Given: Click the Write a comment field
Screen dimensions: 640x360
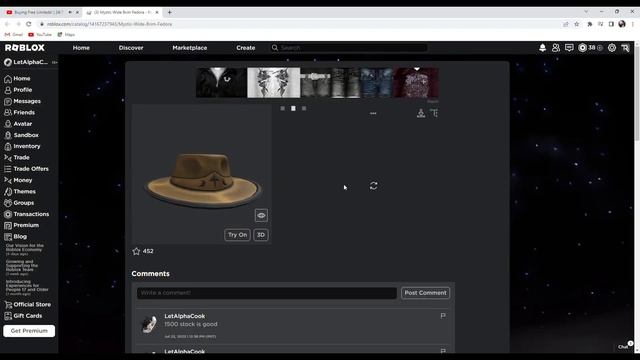Looking at the screenshot, I should coord(267,293).
